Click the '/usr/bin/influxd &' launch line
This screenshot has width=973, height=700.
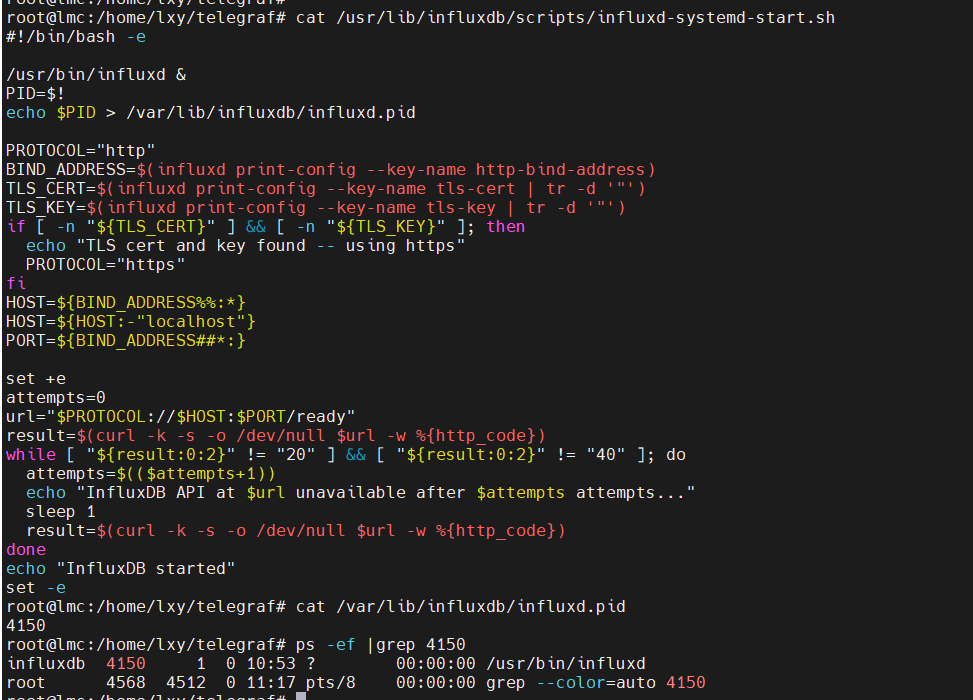(x=96, y=74)
